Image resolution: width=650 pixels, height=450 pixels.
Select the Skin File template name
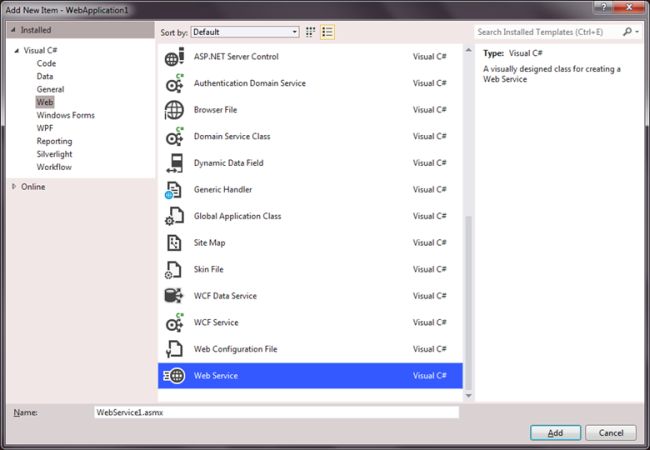pos(209,269)
